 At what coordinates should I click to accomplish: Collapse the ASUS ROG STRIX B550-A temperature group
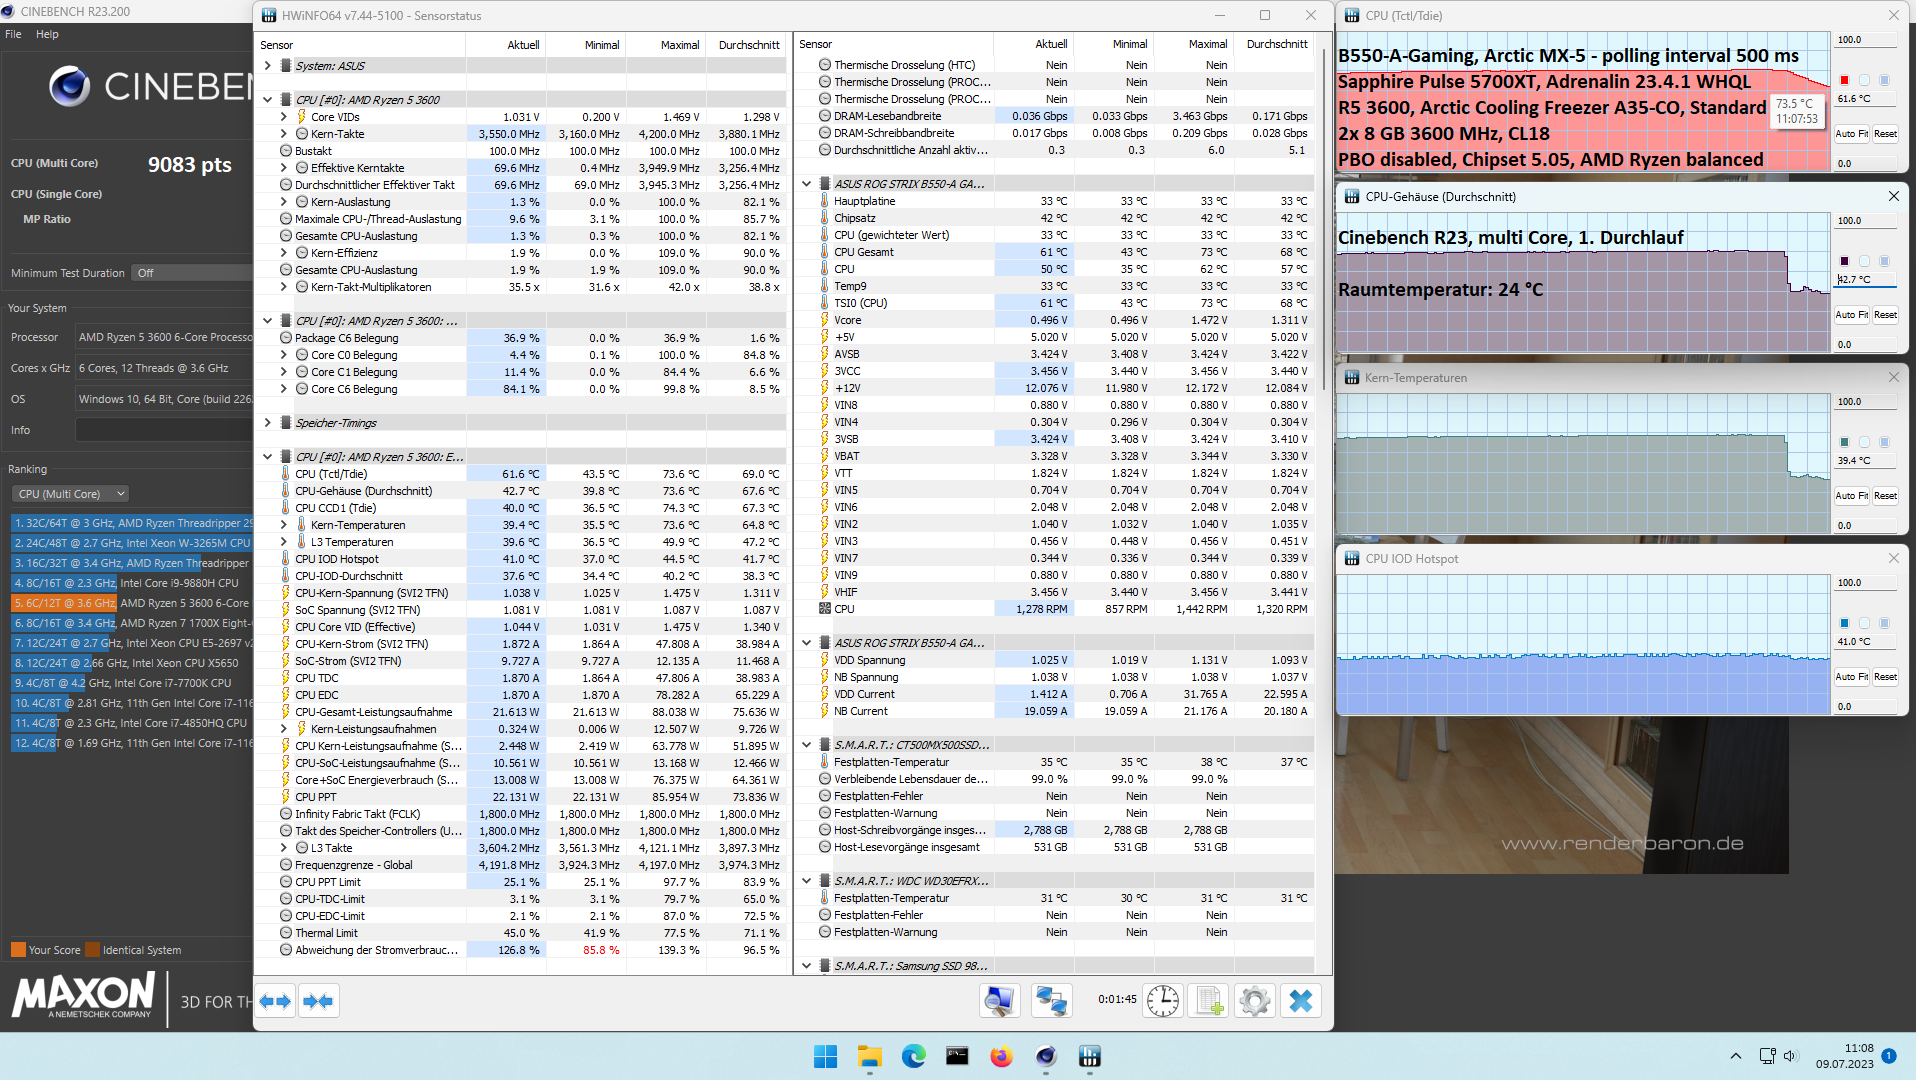click(807, 184)
